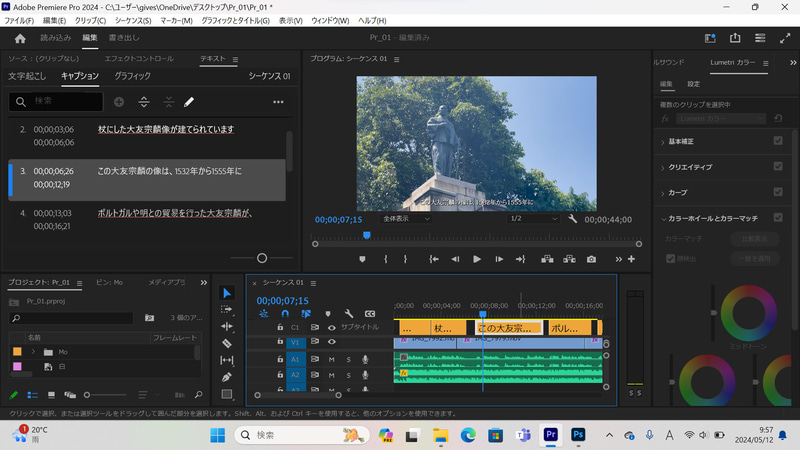Open the ウィンドウ(W) menu
Viewport: 800px width, 450px height.
(330, 20)
